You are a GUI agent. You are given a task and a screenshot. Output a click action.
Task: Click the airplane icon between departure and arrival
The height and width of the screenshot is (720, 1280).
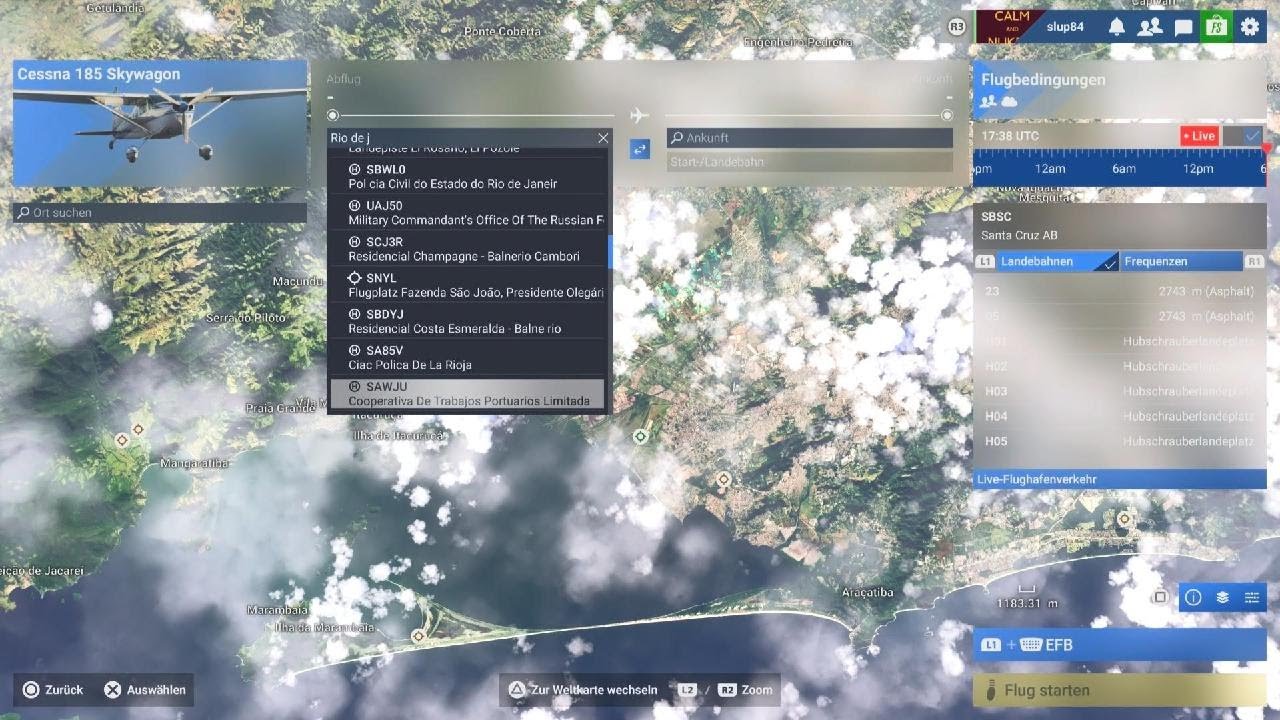tap(640, 115)
